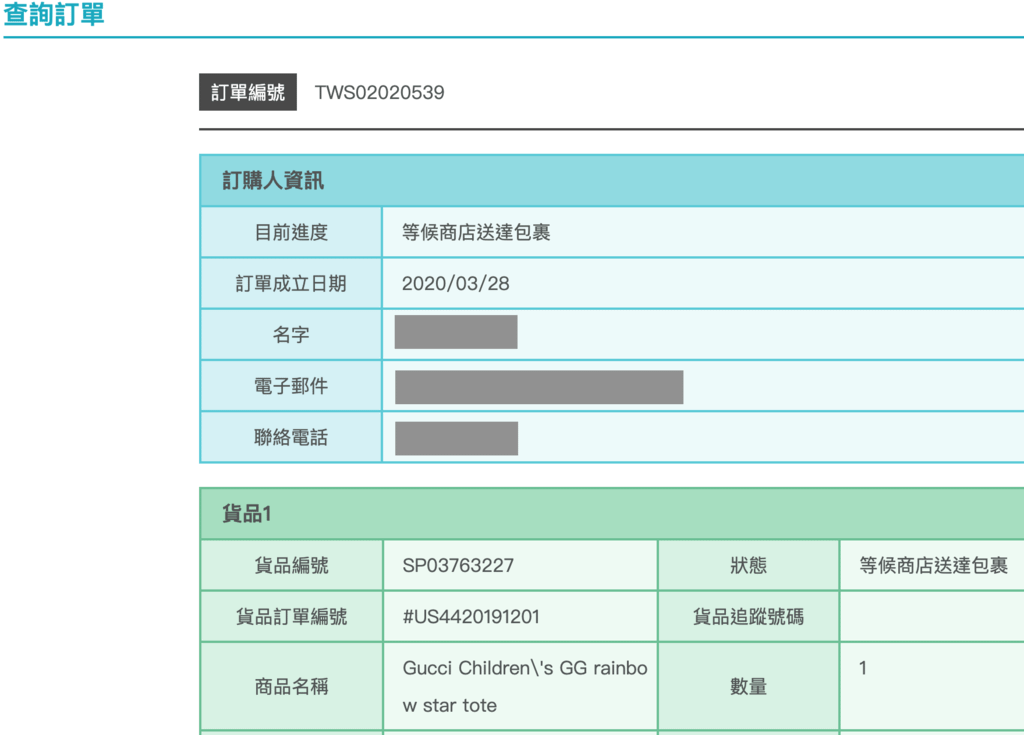
Task: Select the 貨品追蹤號碼 label
Action: tap(748, 616)
